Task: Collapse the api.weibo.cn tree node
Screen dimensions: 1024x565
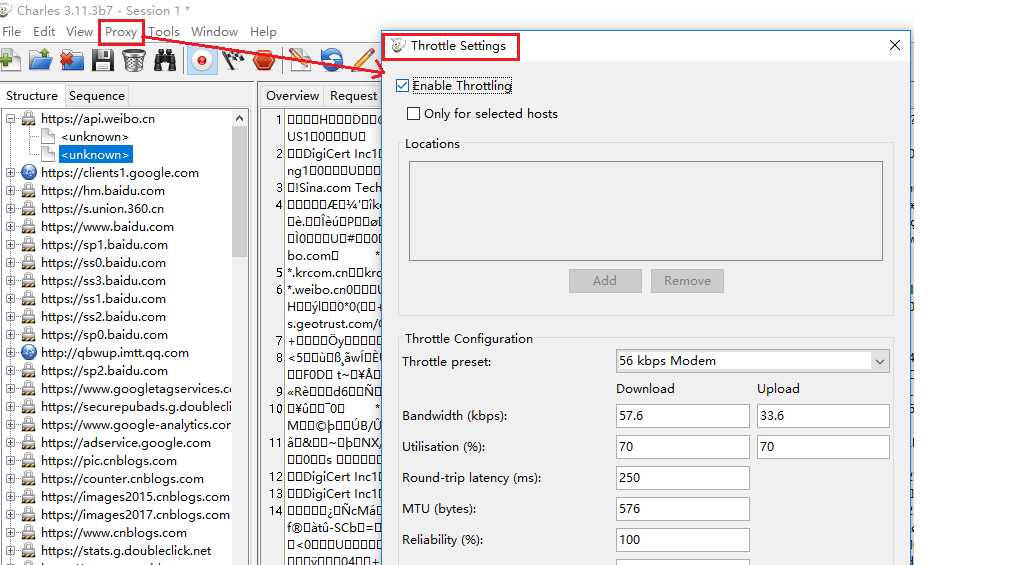Action: coord(10,119)
